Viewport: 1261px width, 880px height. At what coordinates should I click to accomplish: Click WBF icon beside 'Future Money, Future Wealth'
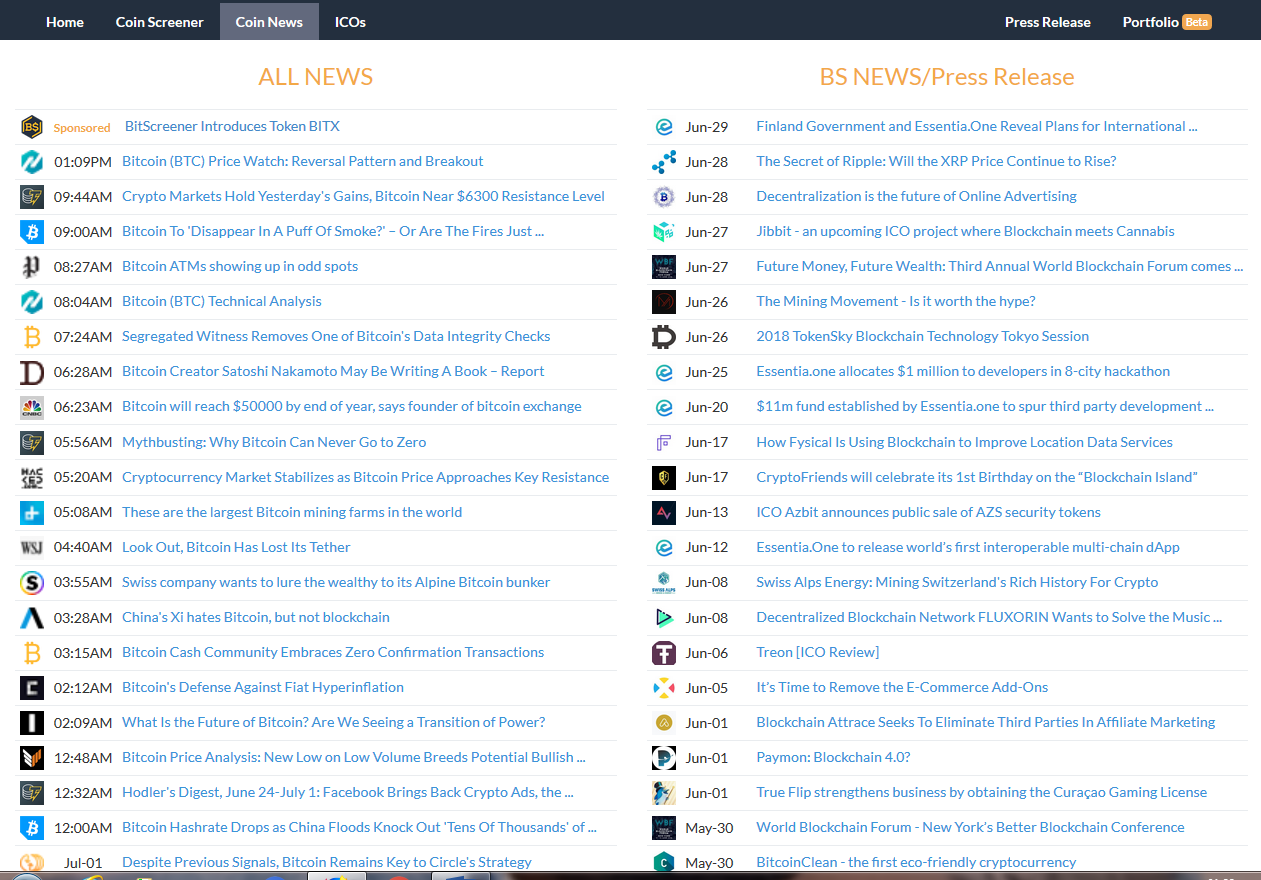pos(664,267)
